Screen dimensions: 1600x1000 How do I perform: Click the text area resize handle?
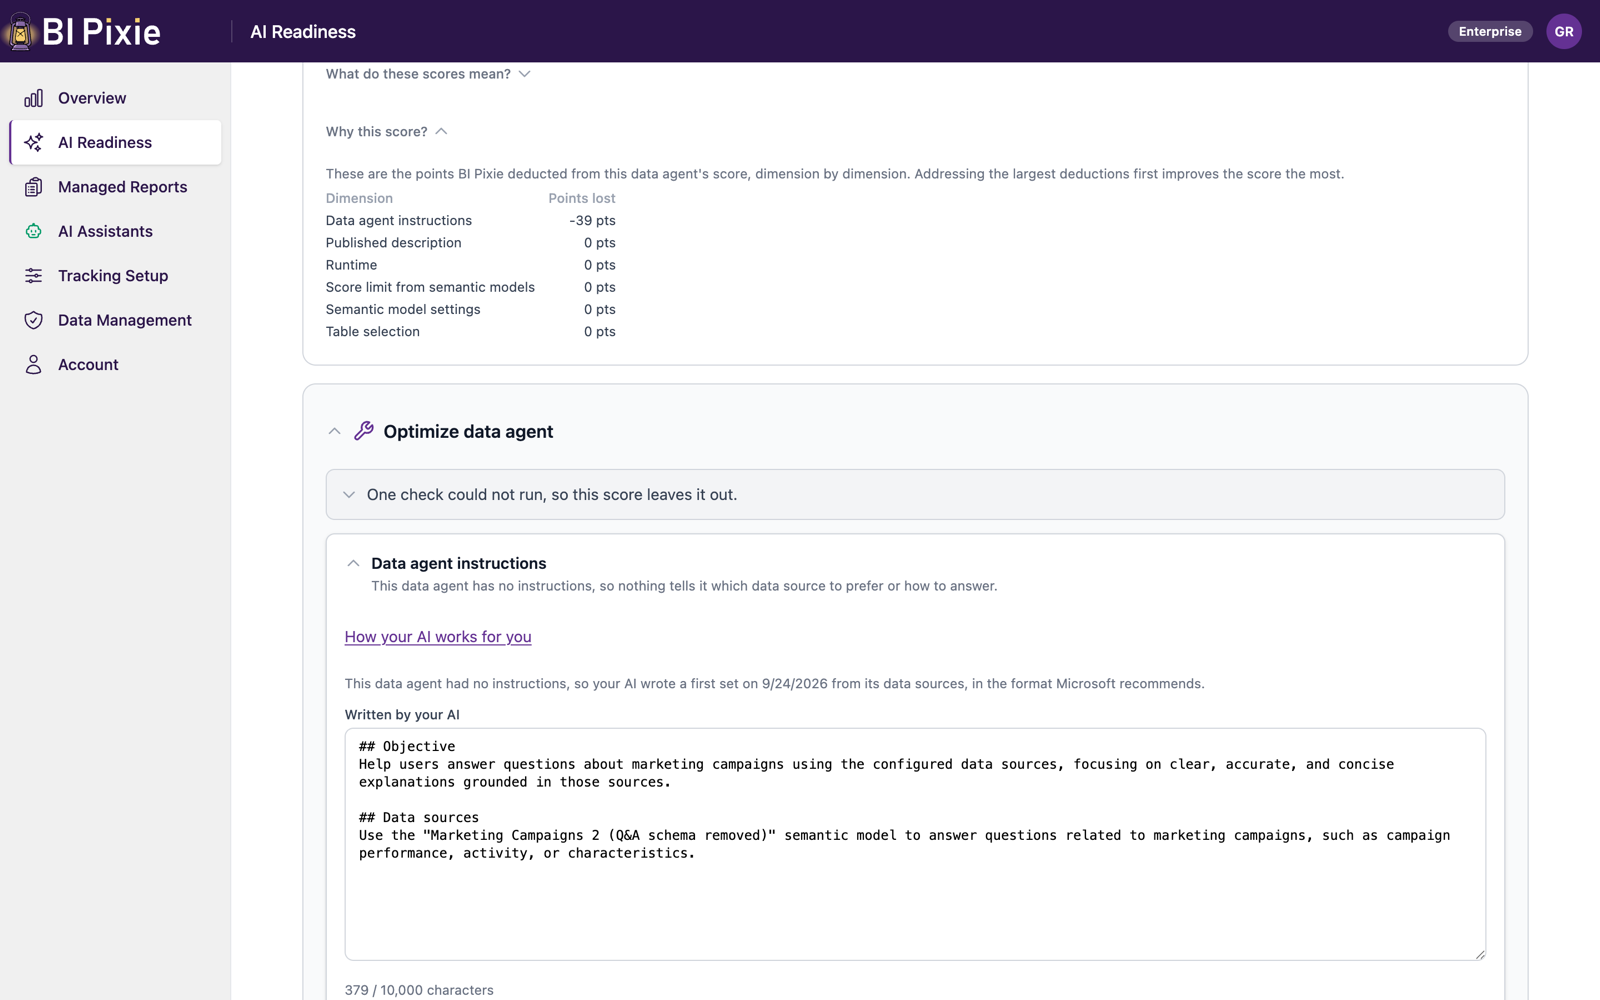[1479, 953]
